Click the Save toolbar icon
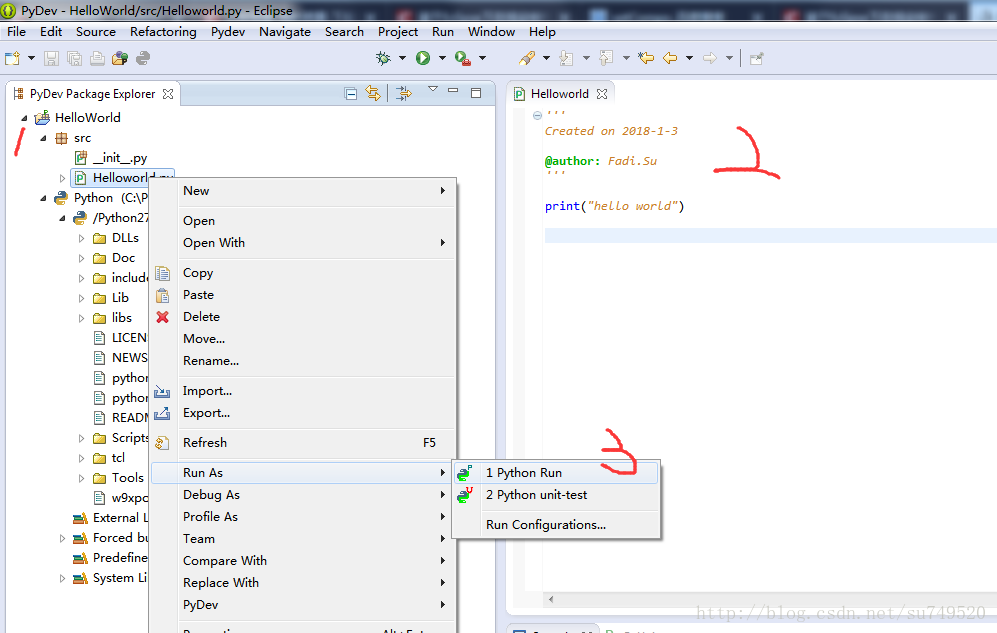Screen dimensions: 997x633 pos(52,58)
